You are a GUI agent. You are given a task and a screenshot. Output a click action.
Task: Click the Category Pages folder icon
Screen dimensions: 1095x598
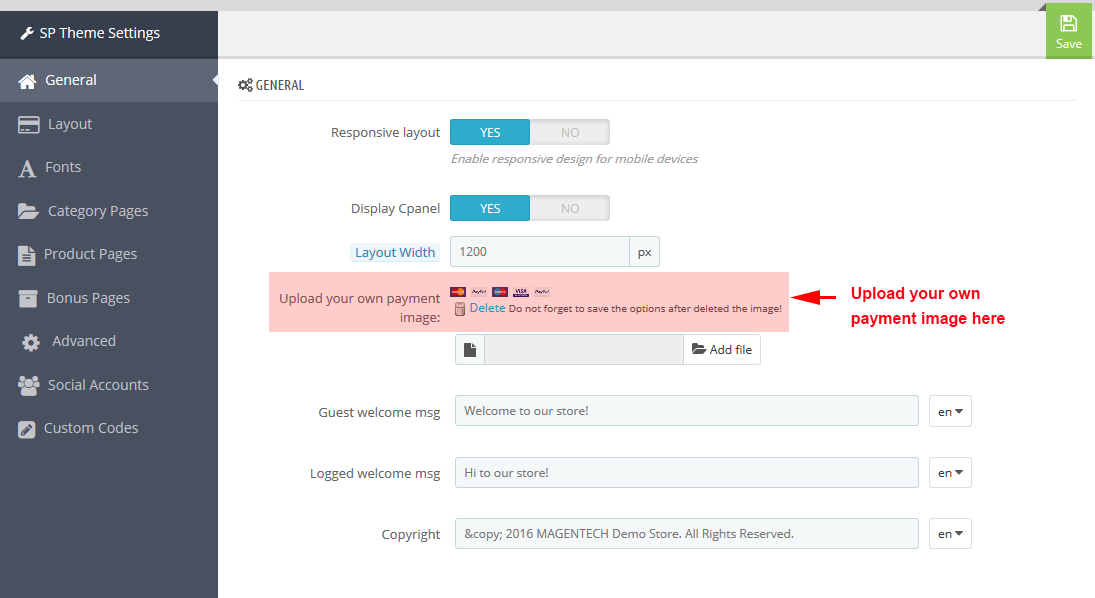(x=28, y=211)
